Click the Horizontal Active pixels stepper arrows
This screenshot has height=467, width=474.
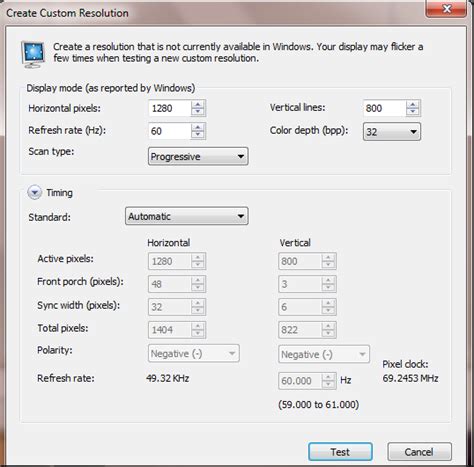[x=198, y=261]
